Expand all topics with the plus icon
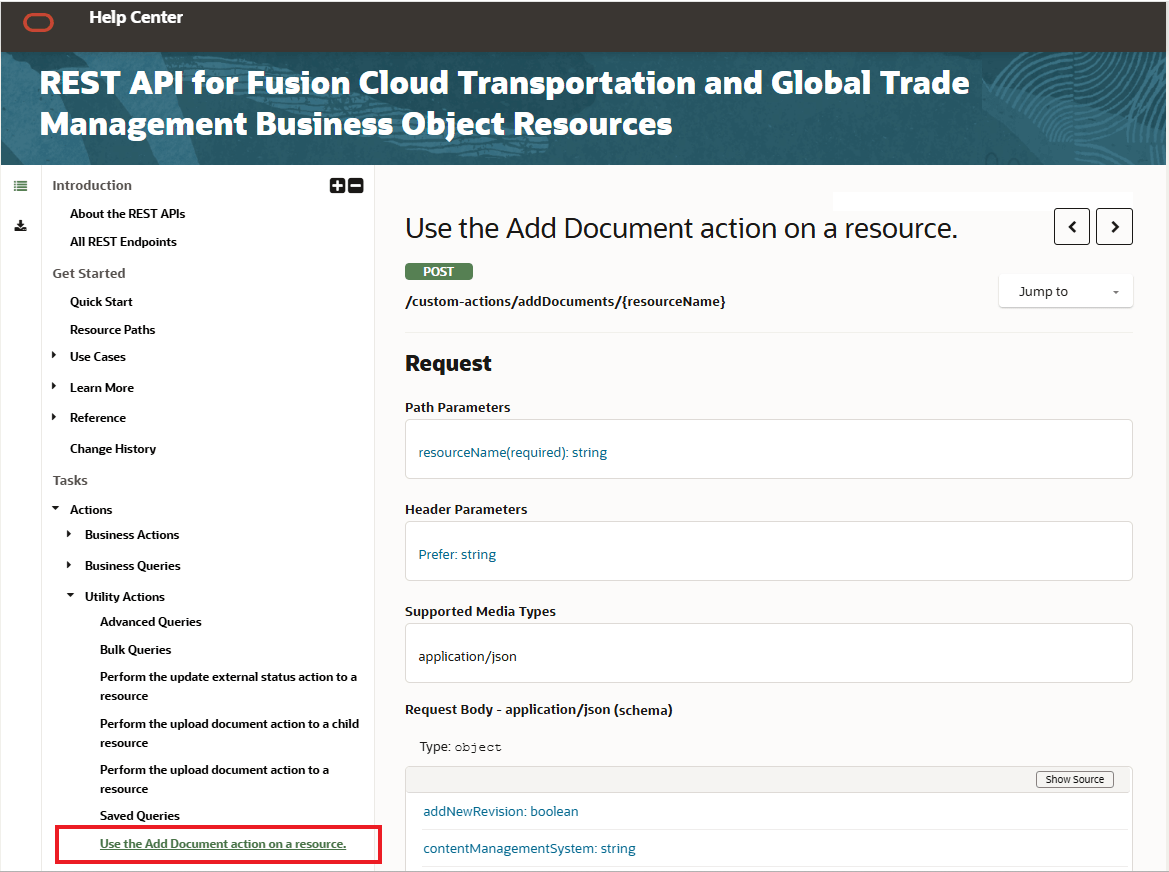Viewport: 1169px width, 872px height. [338, 186]
